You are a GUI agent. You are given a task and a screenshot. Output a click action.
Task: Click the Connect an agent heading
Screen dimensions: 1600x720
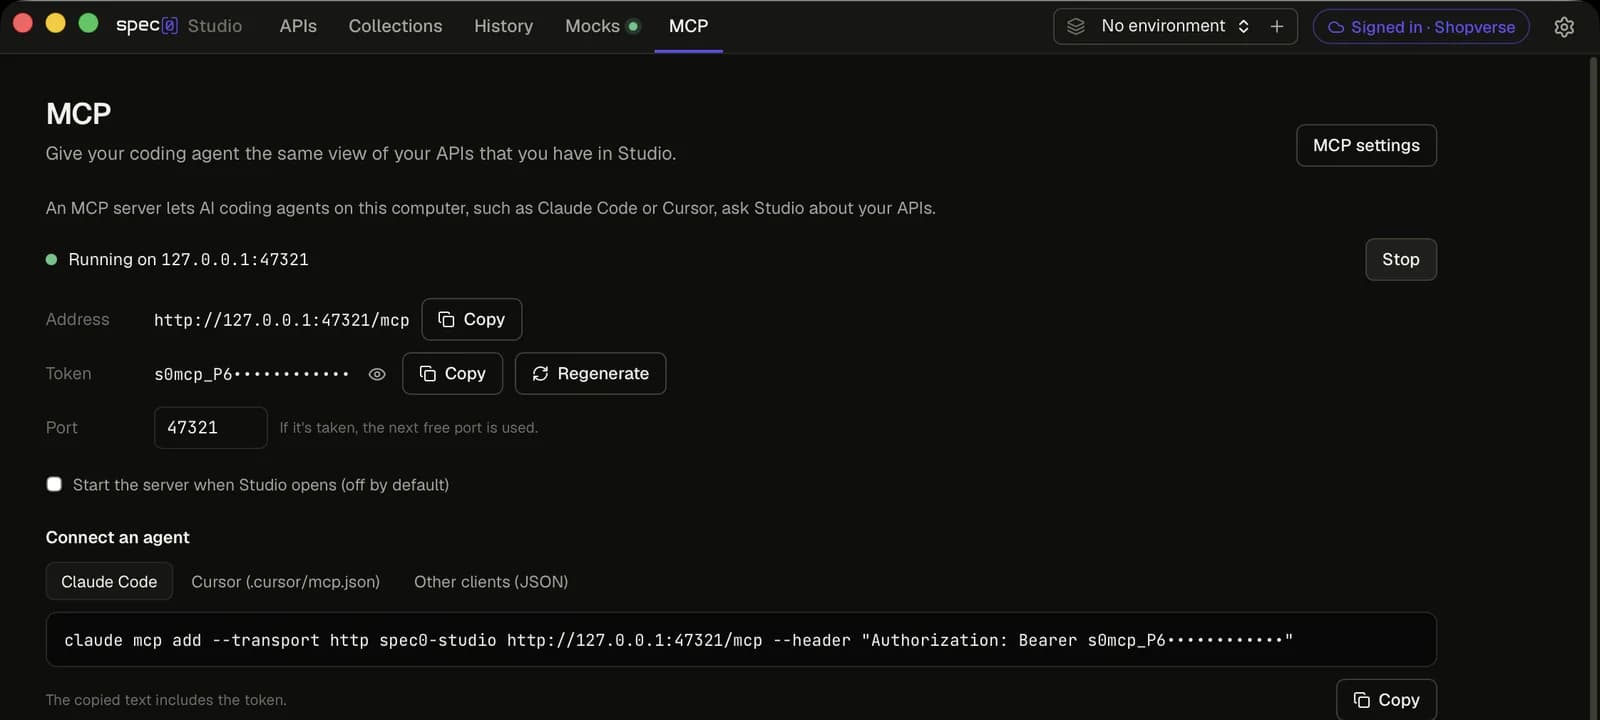coord(117,537)
